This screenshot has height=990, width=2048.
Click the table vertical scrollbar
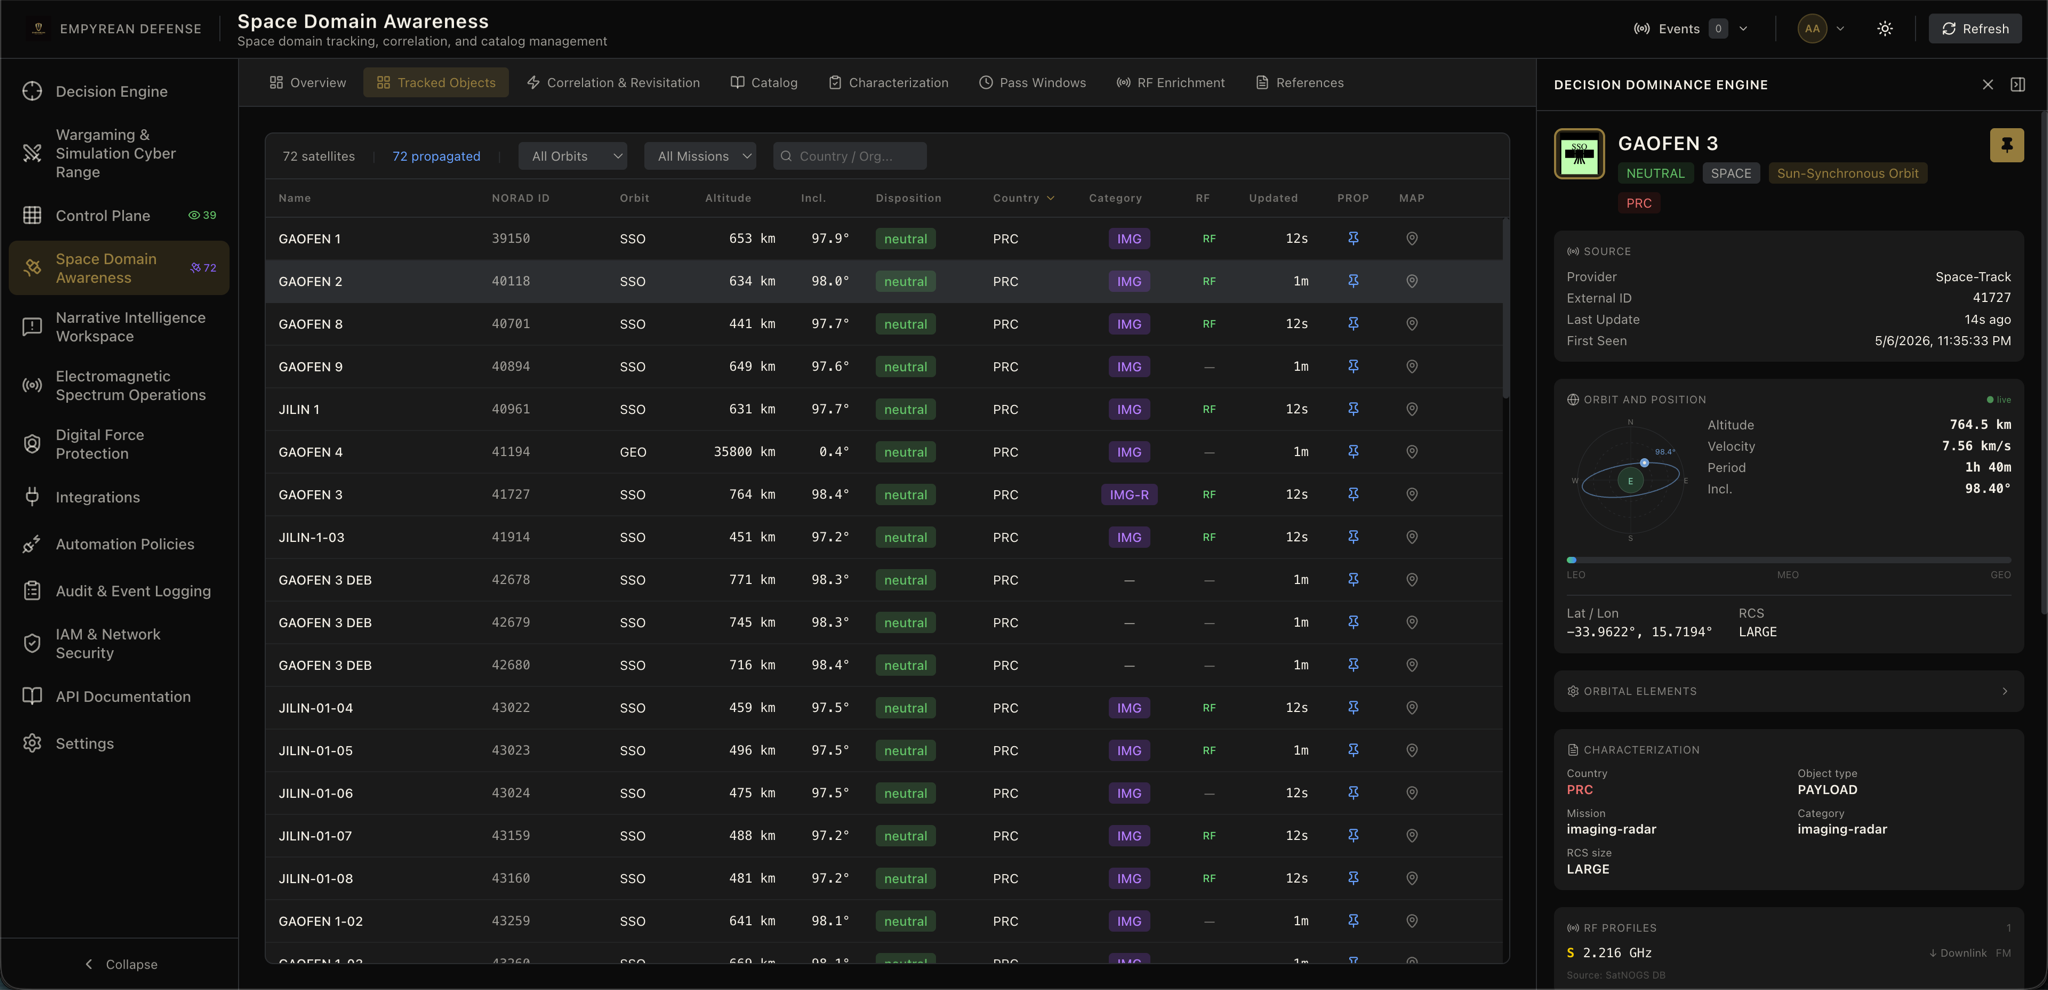[x=1506, y=308]
